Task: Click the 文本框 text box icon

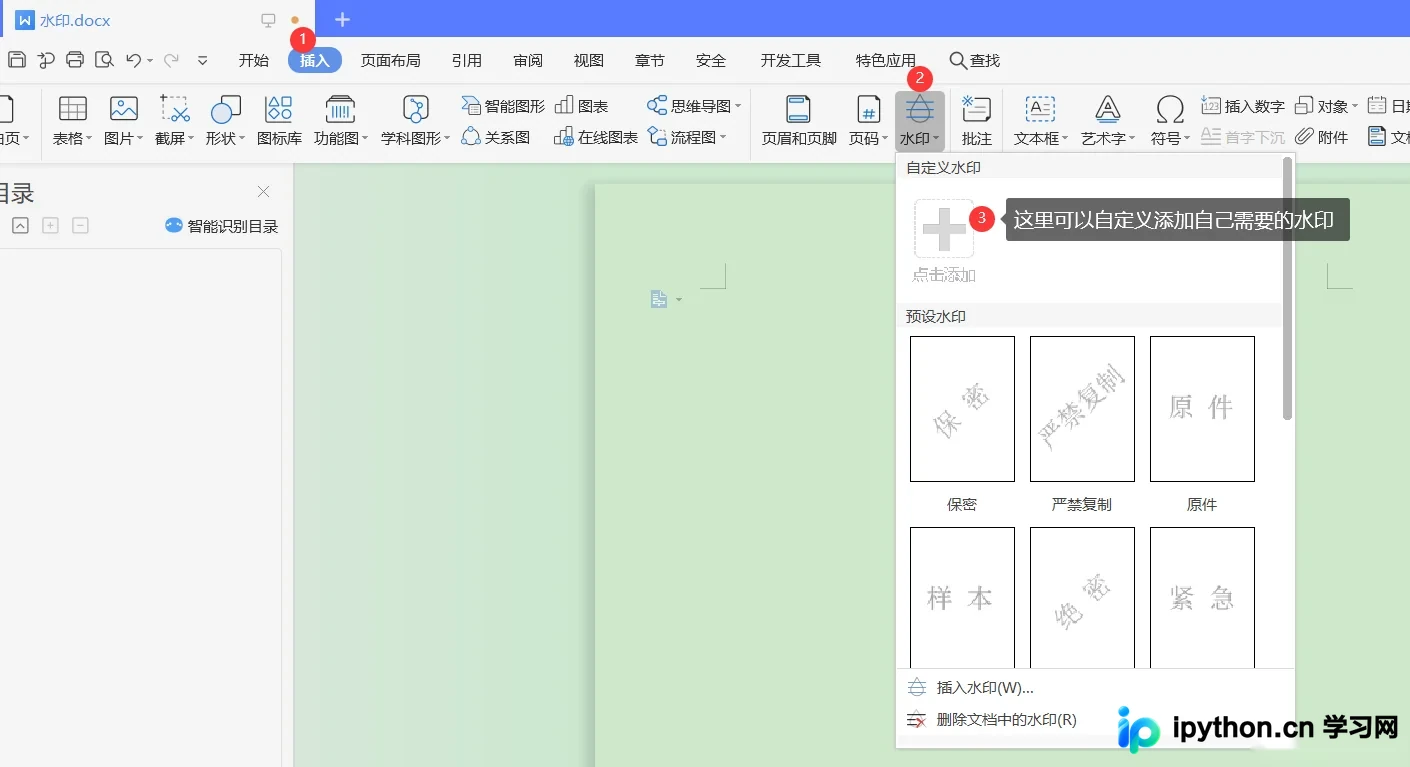Action: (x=1041, y=109)
